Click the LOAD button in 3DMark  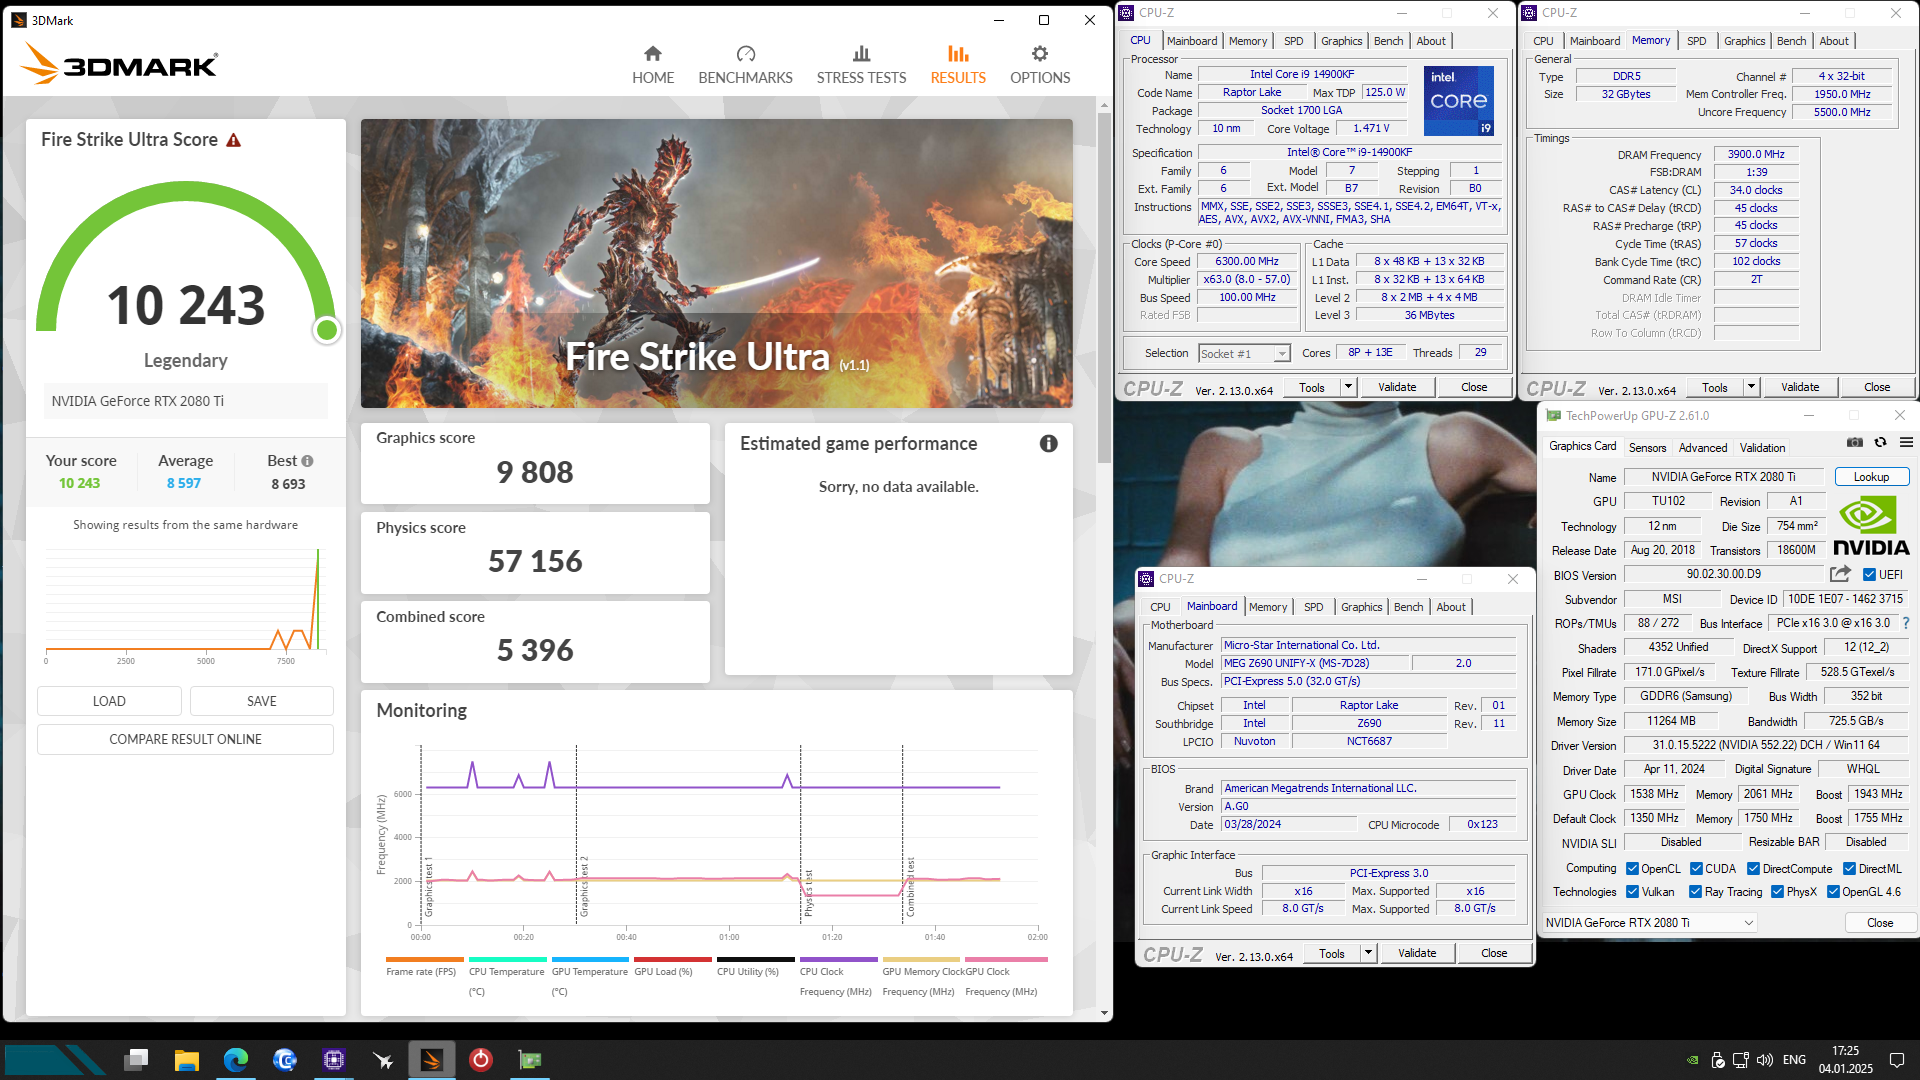(x=109, y=701)
